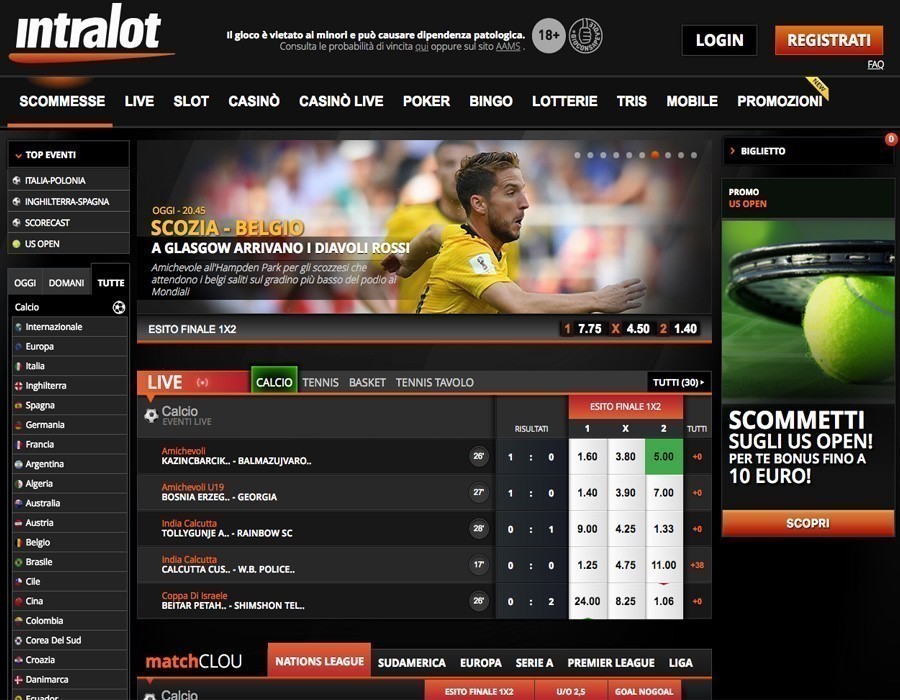
Task: Open the Tutti (30) live events list
Action: [678, 382]
